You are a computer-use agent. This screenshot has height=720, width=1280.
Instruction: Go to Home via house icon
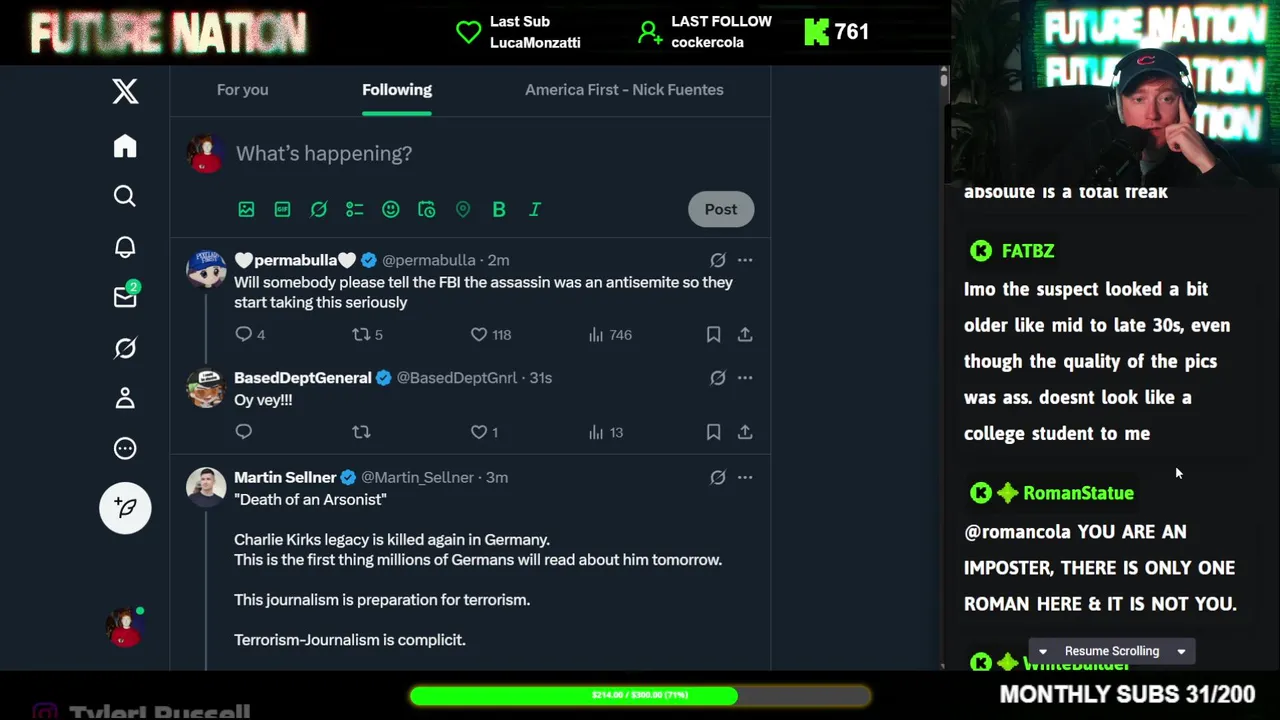125,146
